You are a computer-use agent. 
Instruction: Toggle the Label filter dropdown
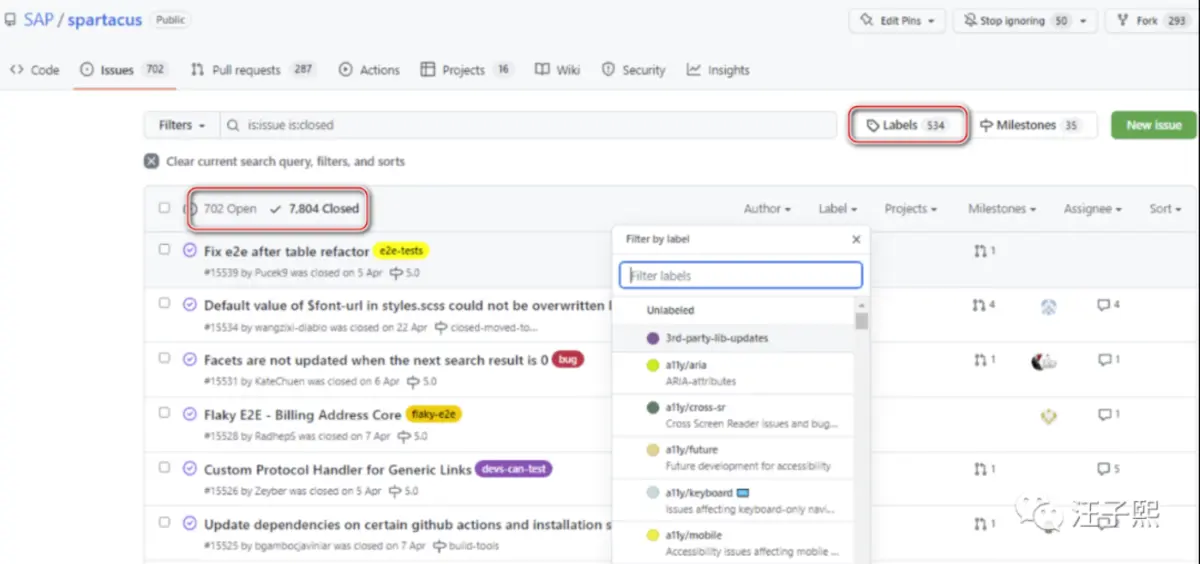point(838,209)
